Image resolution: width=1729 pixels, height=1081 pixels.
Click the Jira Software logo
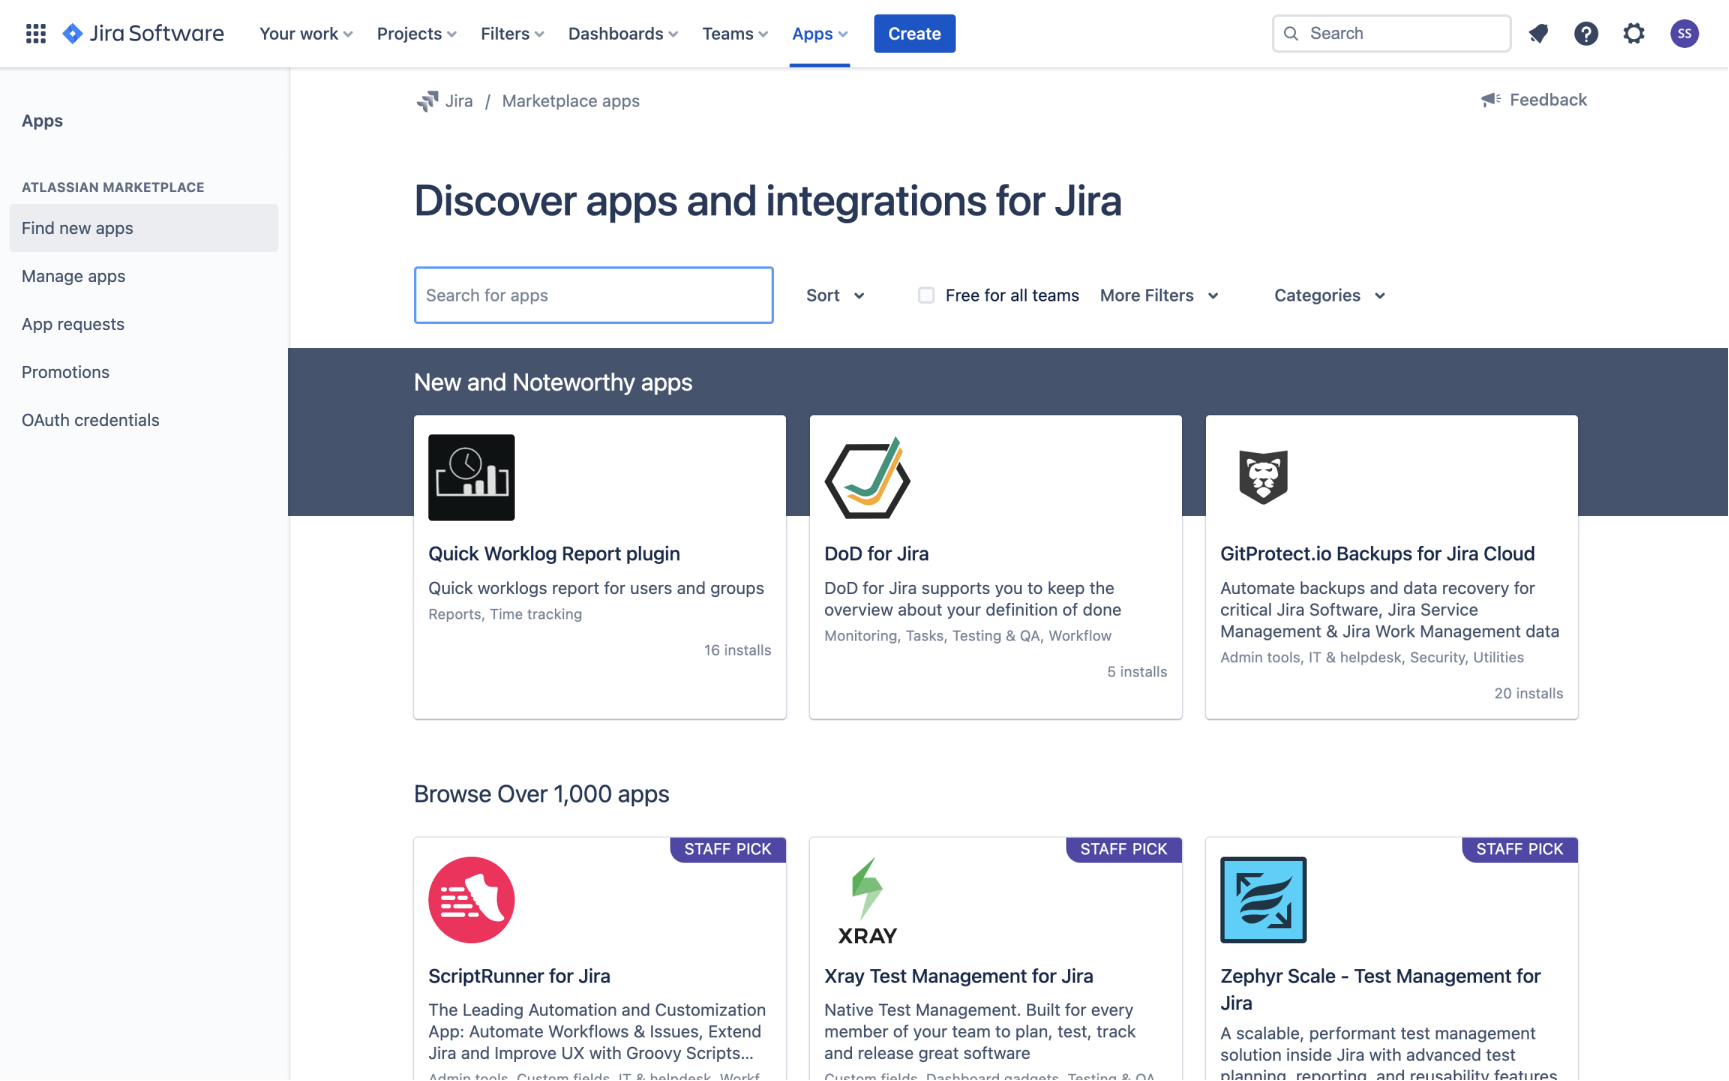click(x=143, y=33)
